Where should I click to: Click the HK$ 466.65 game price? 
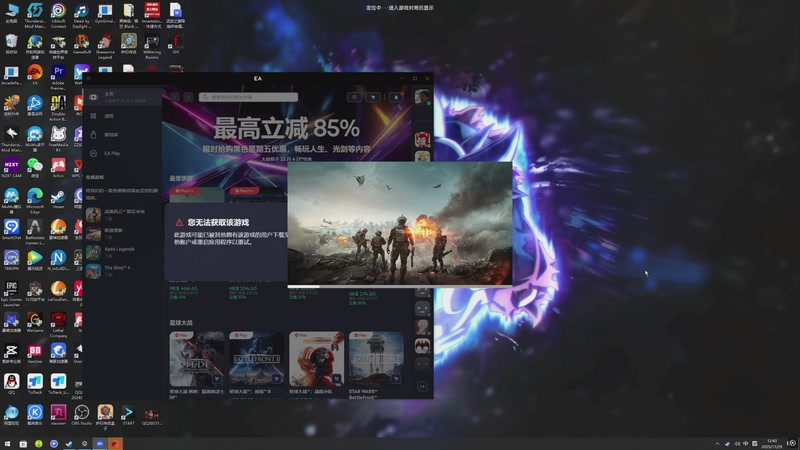point(183,288)
